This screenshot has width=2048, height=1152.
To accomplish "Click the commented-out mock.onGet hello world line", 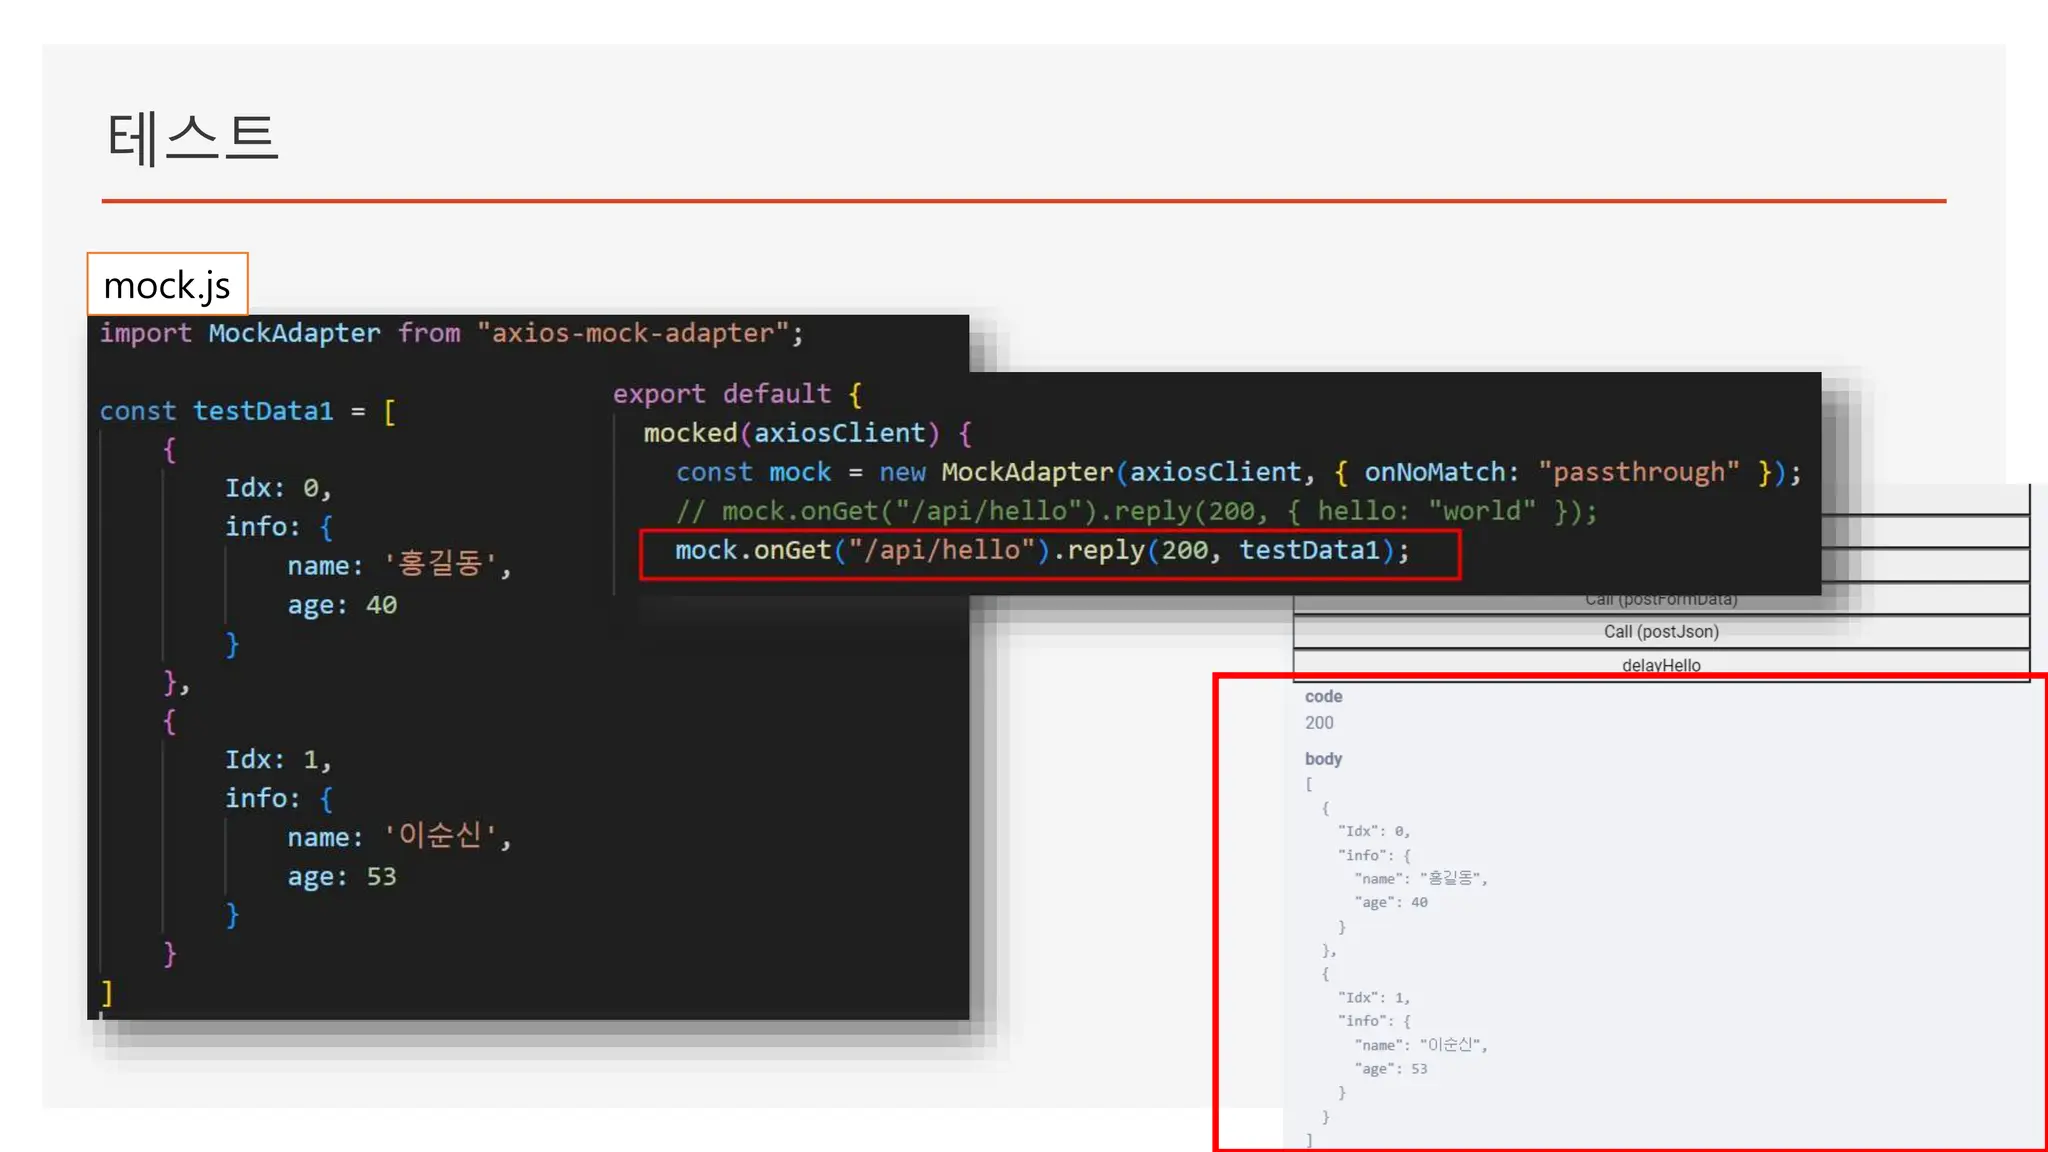I will 1135,512.
